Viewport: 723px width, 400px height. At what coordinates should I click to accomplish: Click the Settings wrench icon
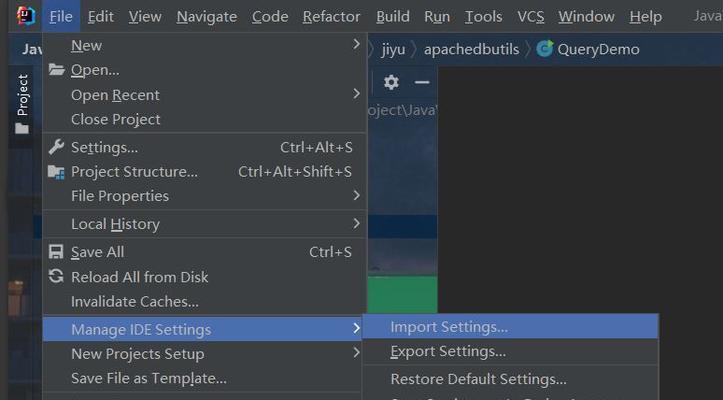(56, 147)
